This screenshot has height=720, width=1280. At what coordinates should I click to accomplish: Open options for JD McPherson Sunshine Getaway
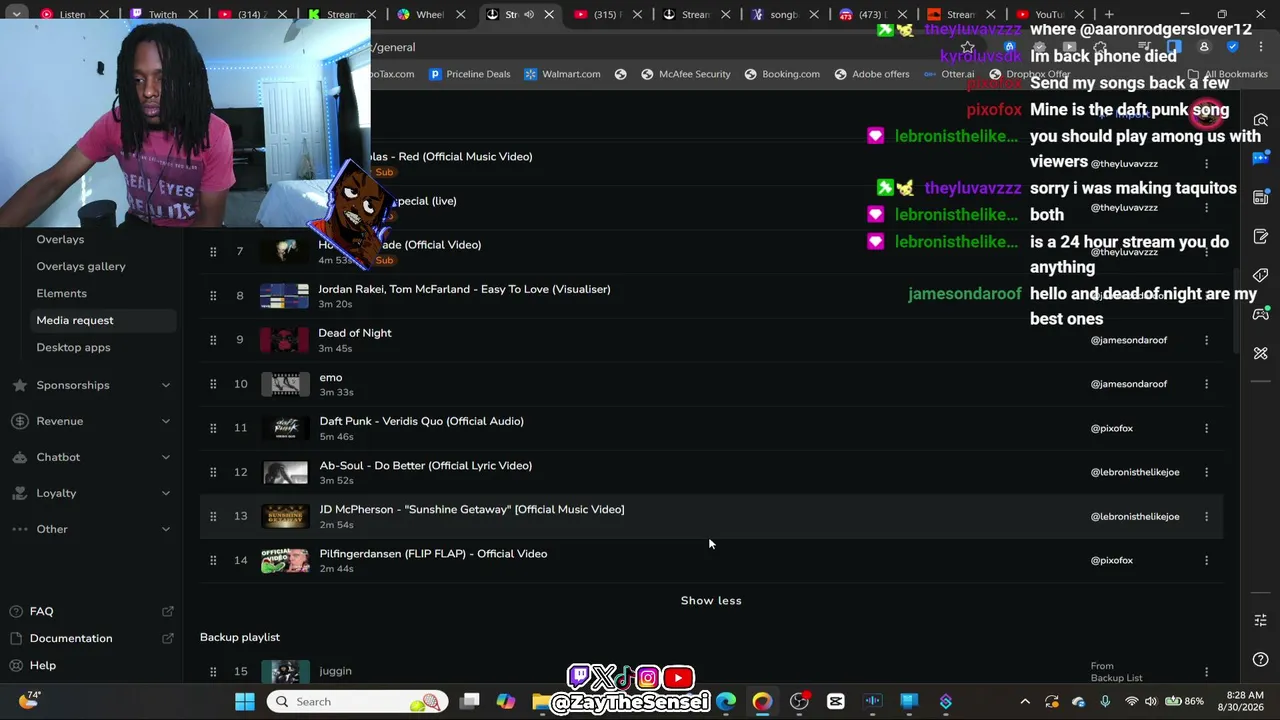tap(1206, 516)
